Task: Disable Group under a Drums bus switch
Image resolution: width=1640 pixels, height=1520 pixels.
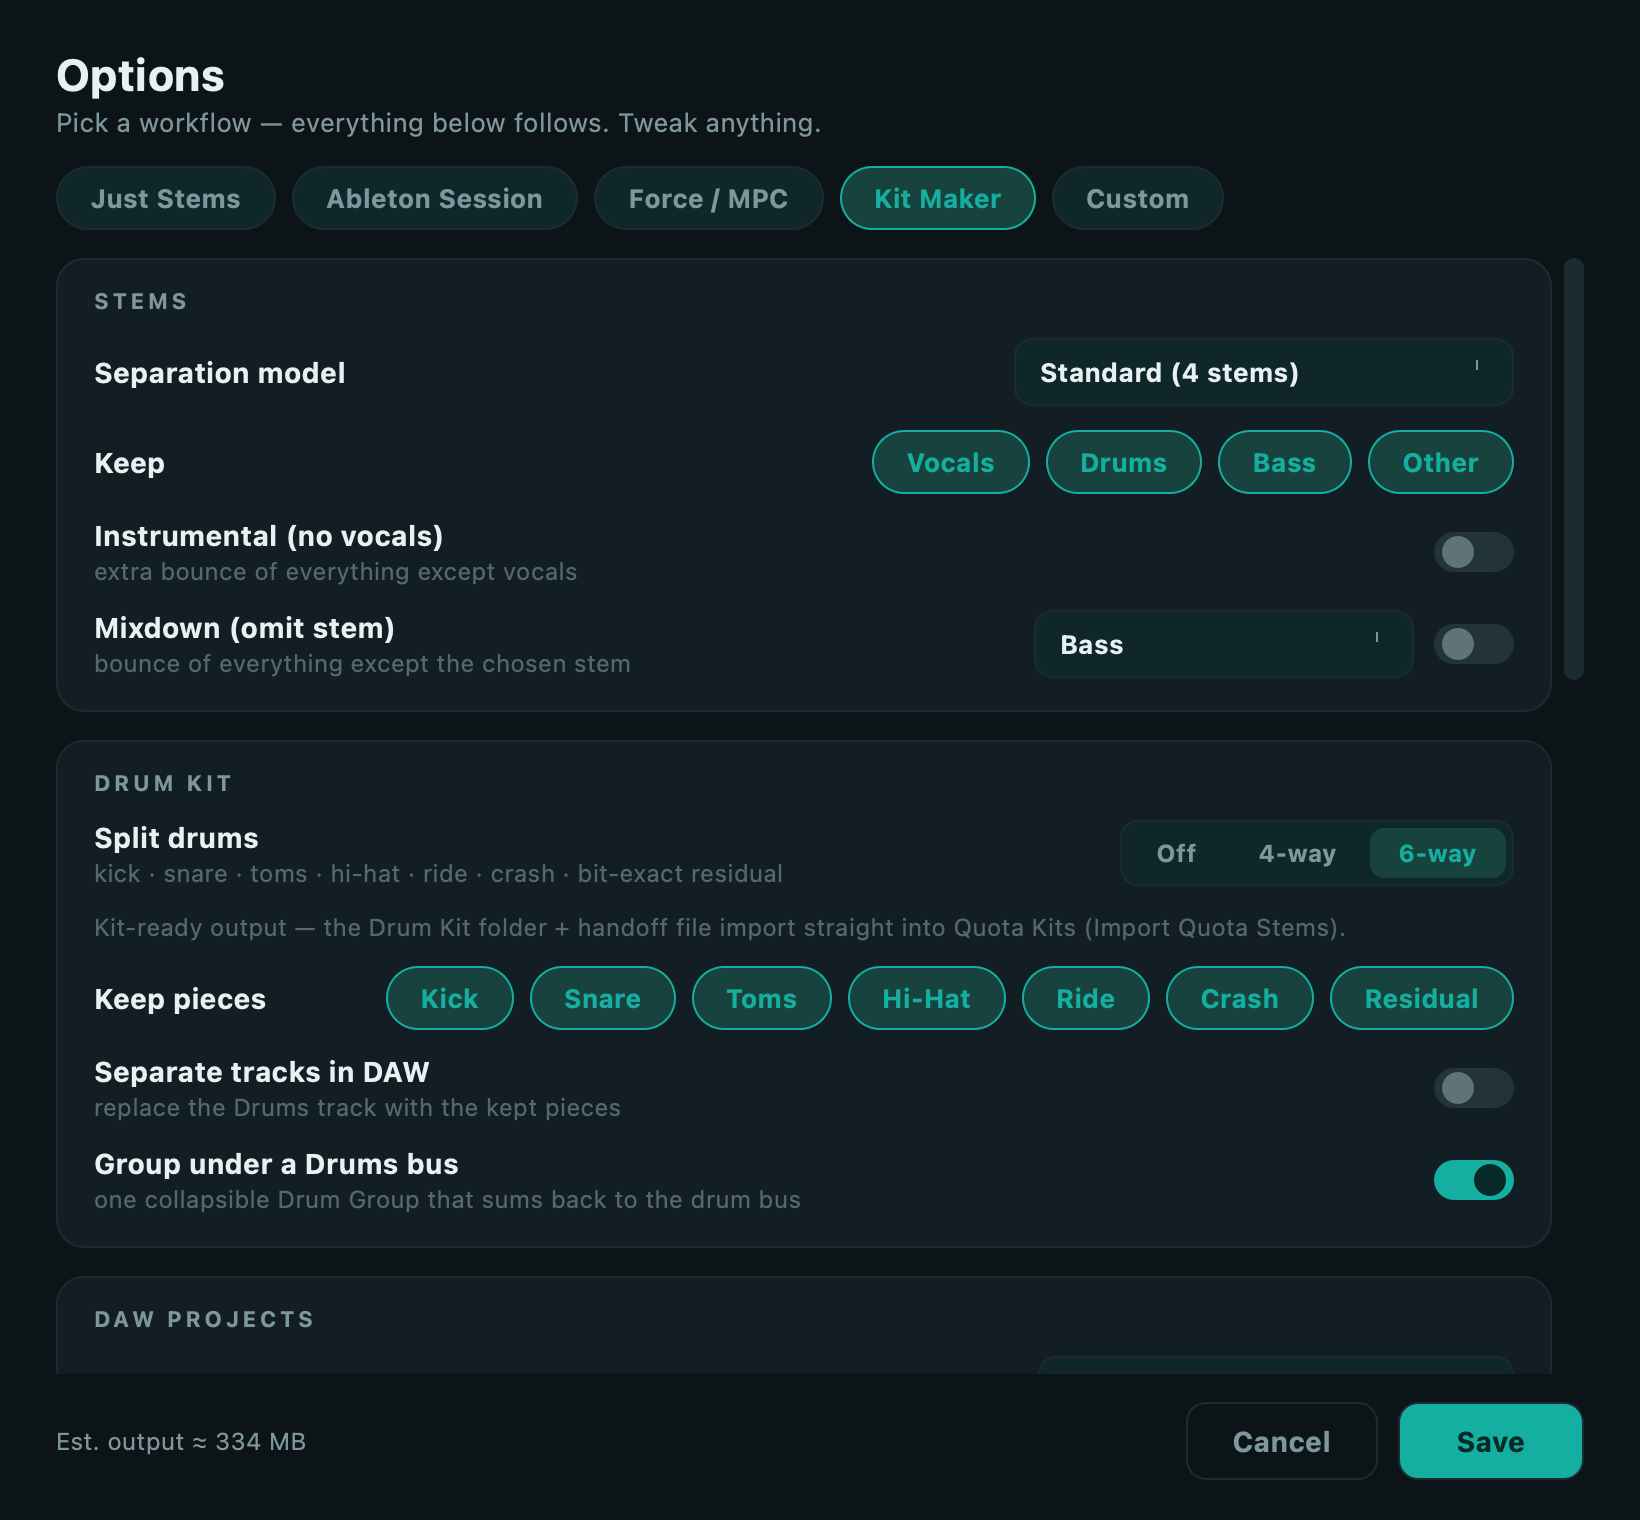Action: (x=1473, y=1180)
